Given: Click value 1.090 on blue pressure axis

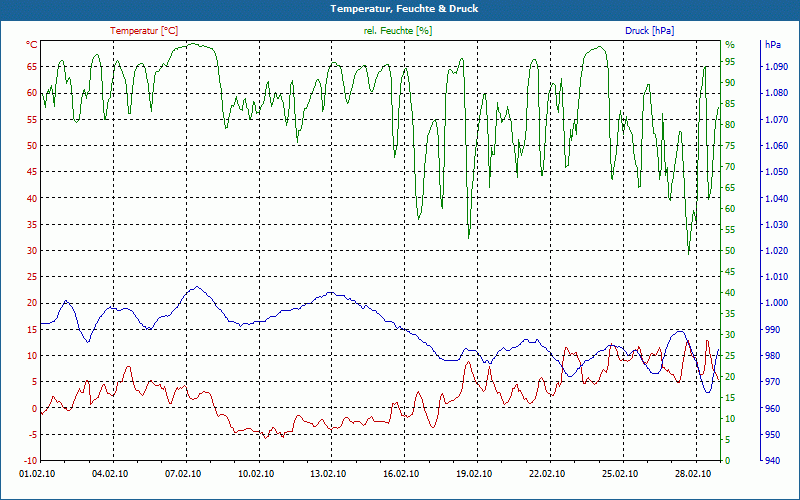Looking at the screenshot, I should (x=776, y=67).
